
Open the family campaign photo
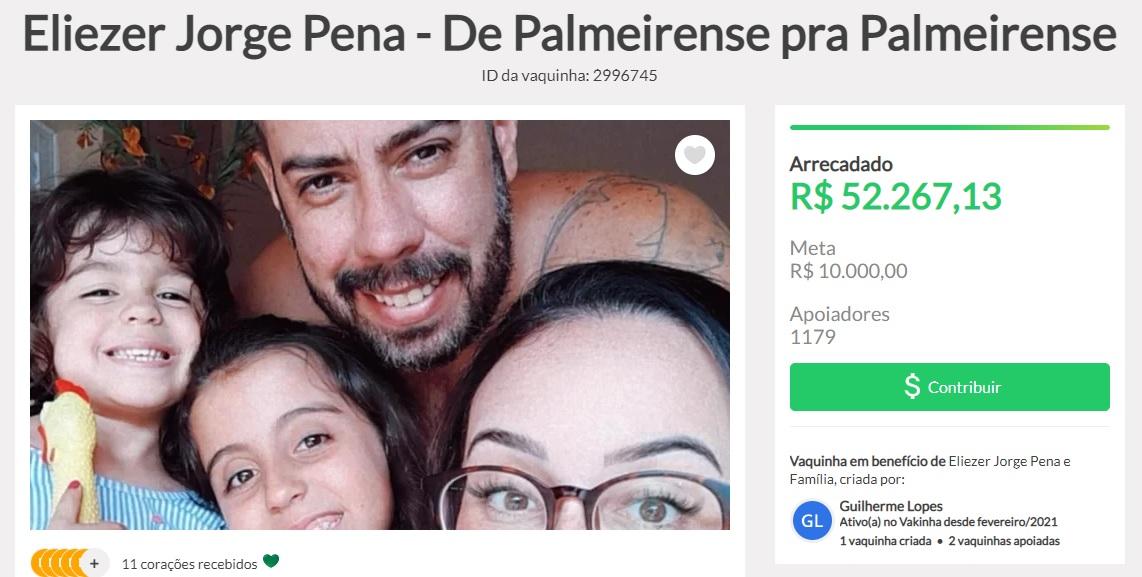coord(379,325)
